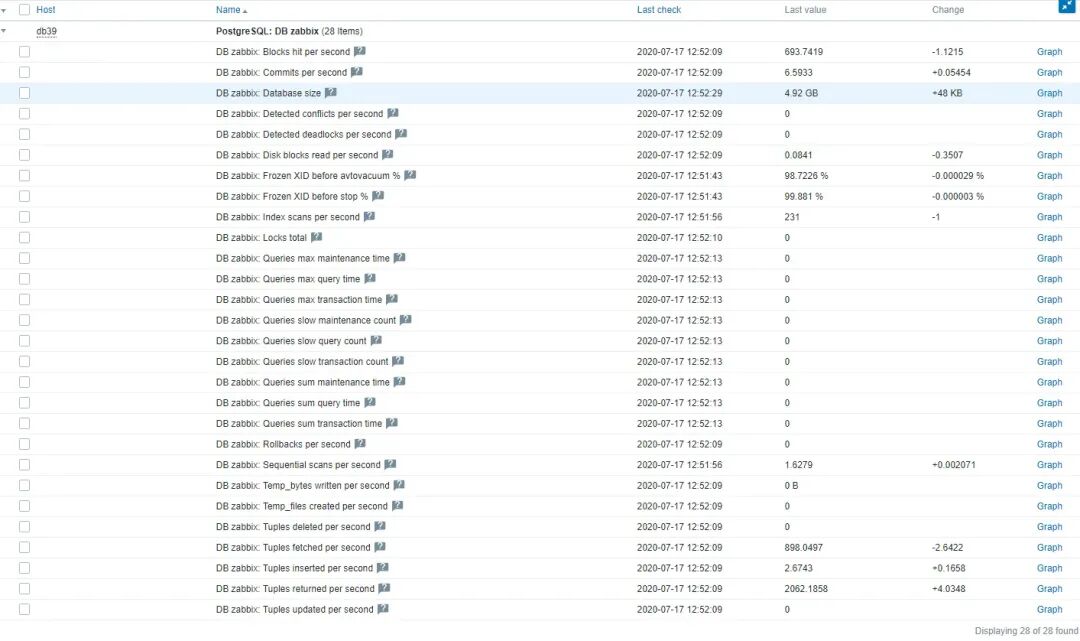Image resolution: width=1080 pixels, height=641 pixels.
Task: Open help icon for Index scans per second
Action: pos(369,216)
